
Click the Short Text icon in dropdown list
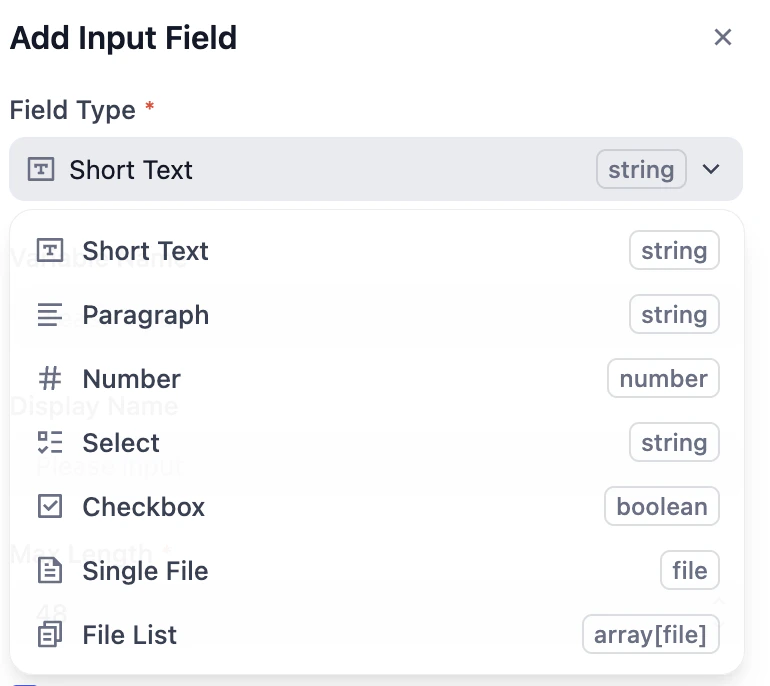pos(49,251)
